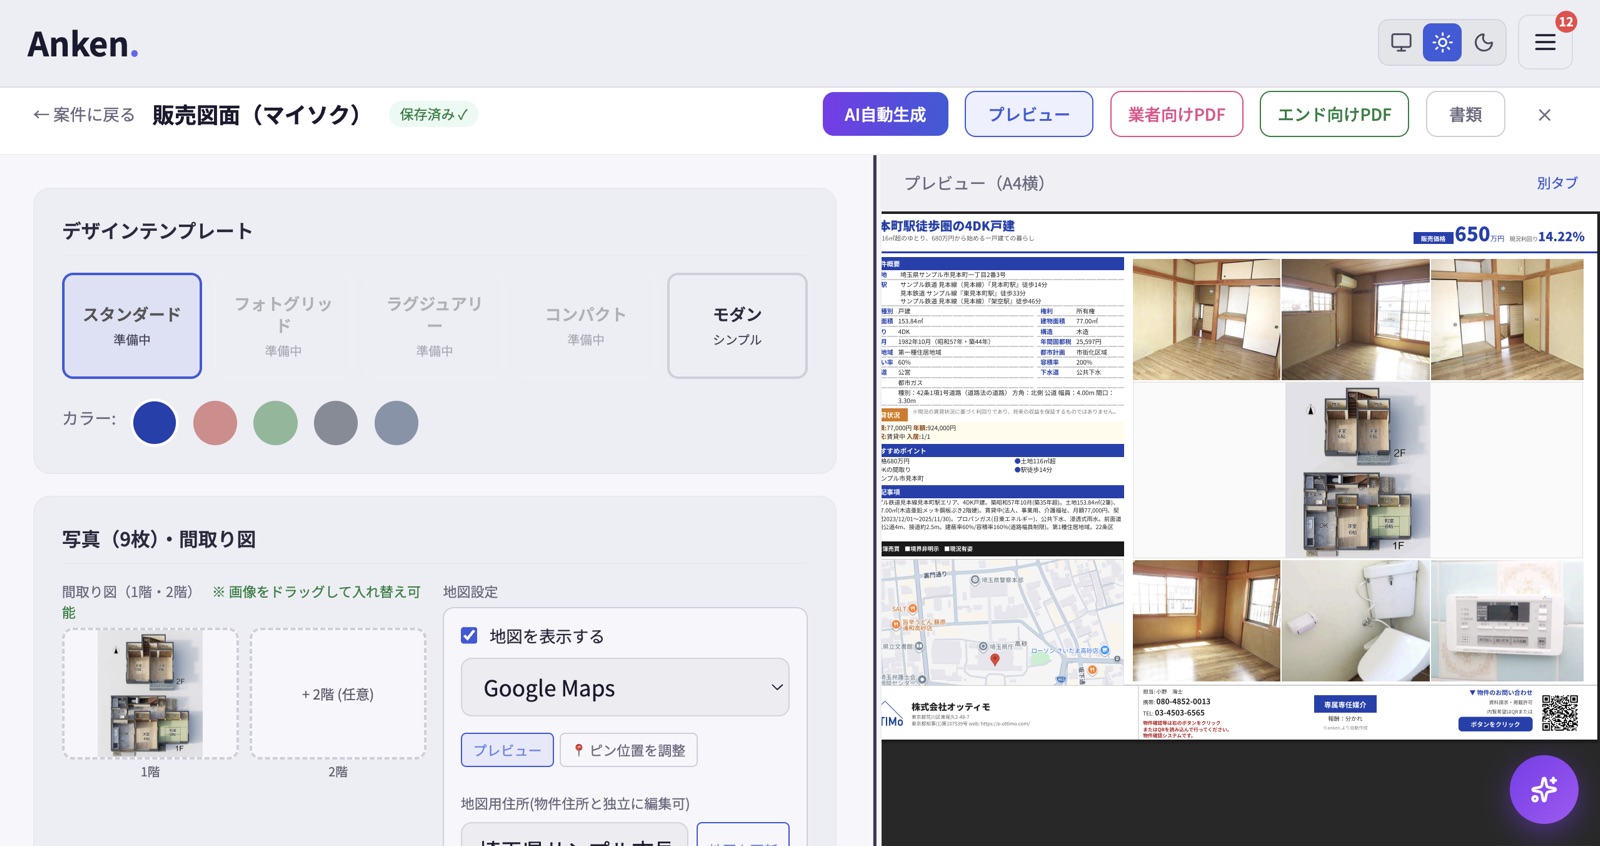Select the スタンダード design template

(x=132, y=326)
